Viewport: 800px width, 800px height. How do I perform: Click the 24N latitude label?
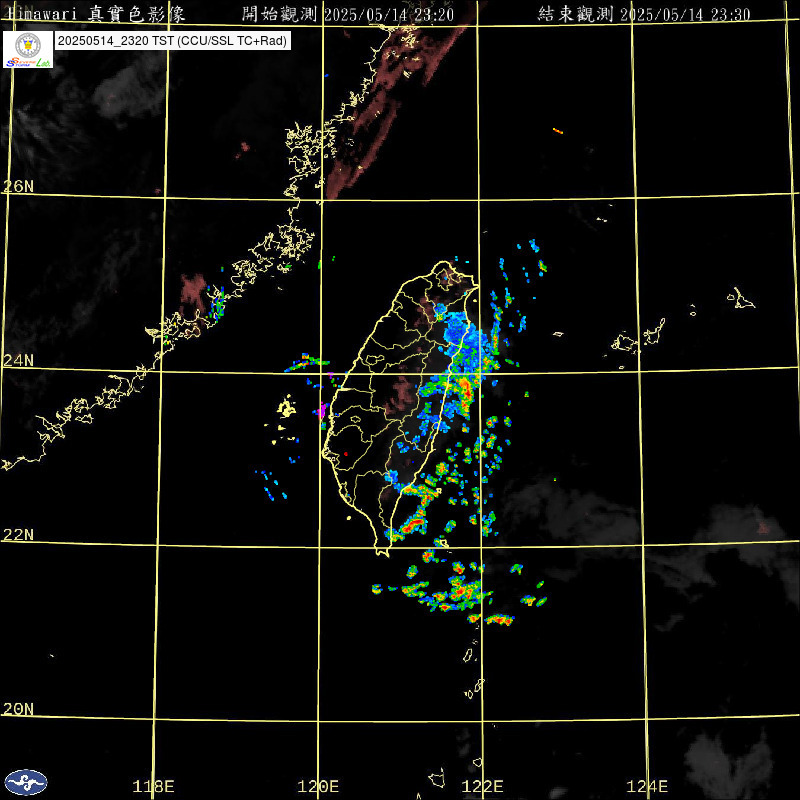tap(19, 361)
